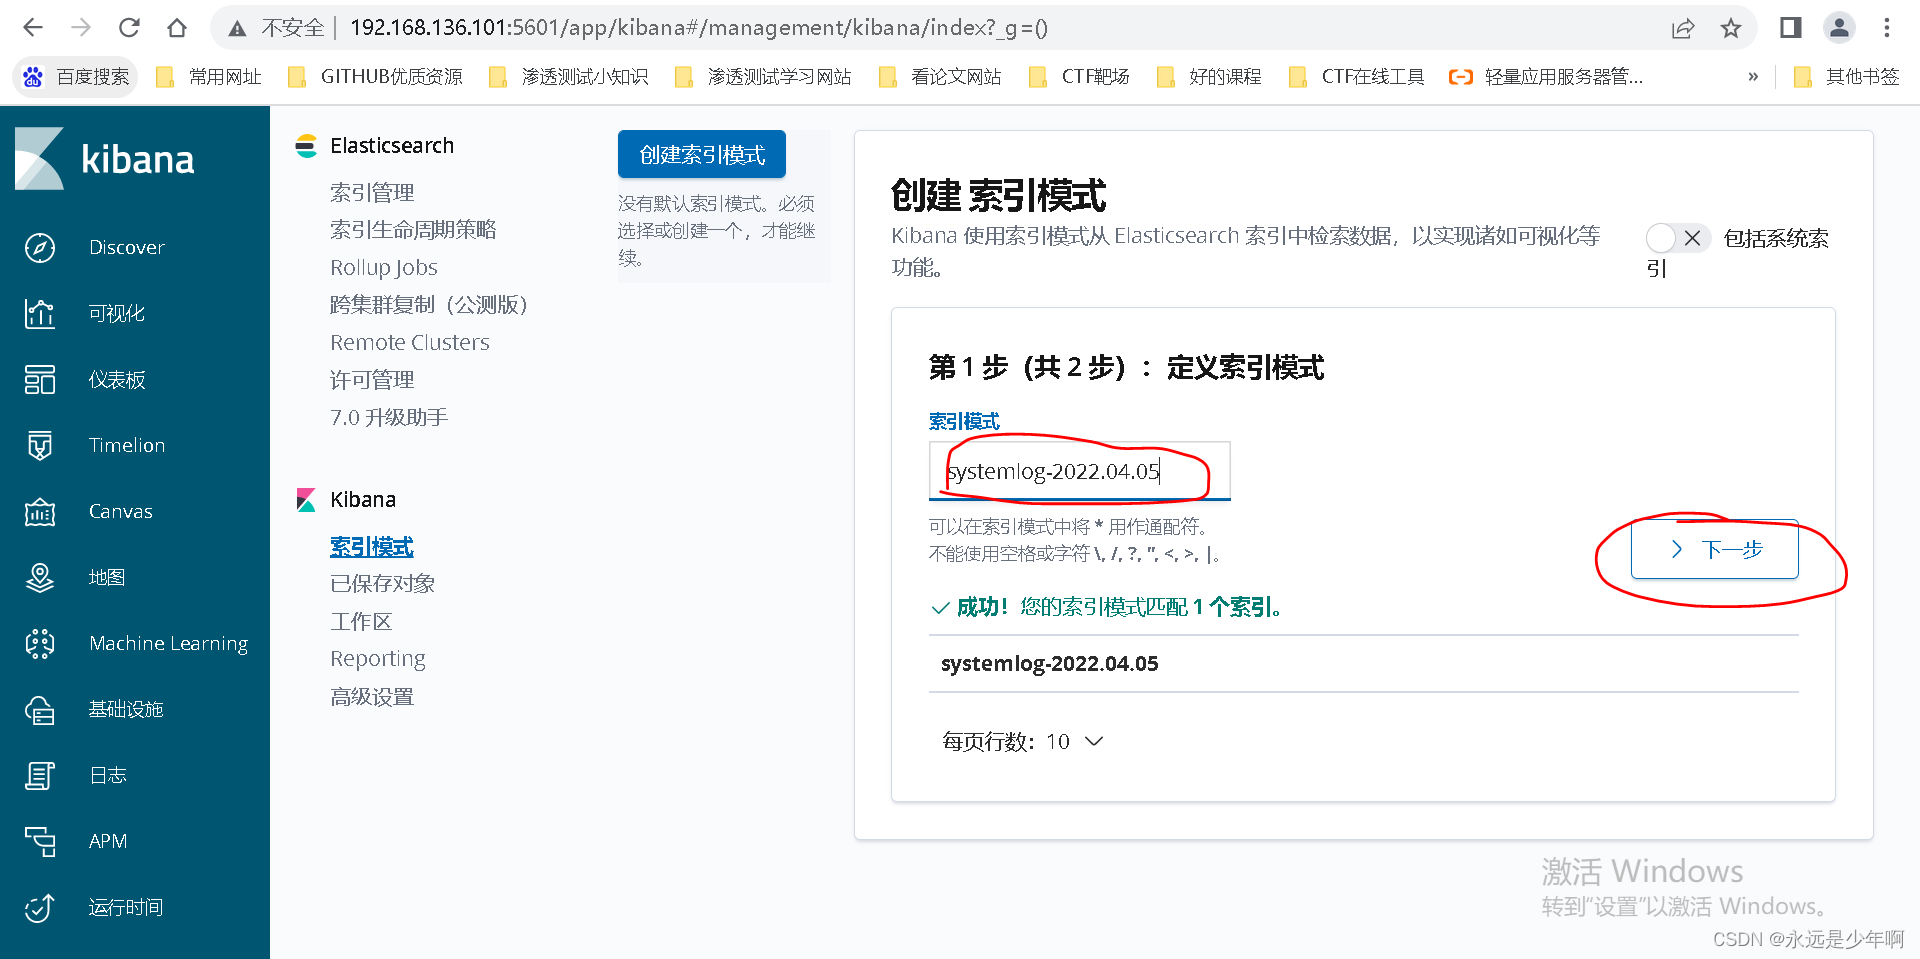Viewport: 1920px width, 959px height.
Task: Open the 索引模式 link
Action: 372,547
